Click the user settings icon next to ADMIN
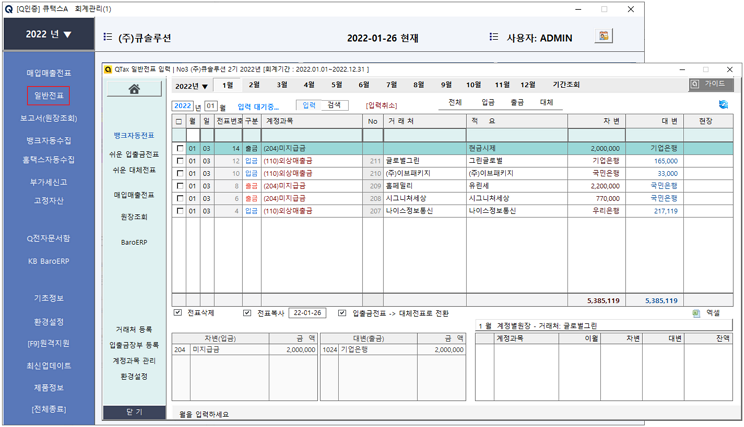744x427 pixels. [604, 36]
